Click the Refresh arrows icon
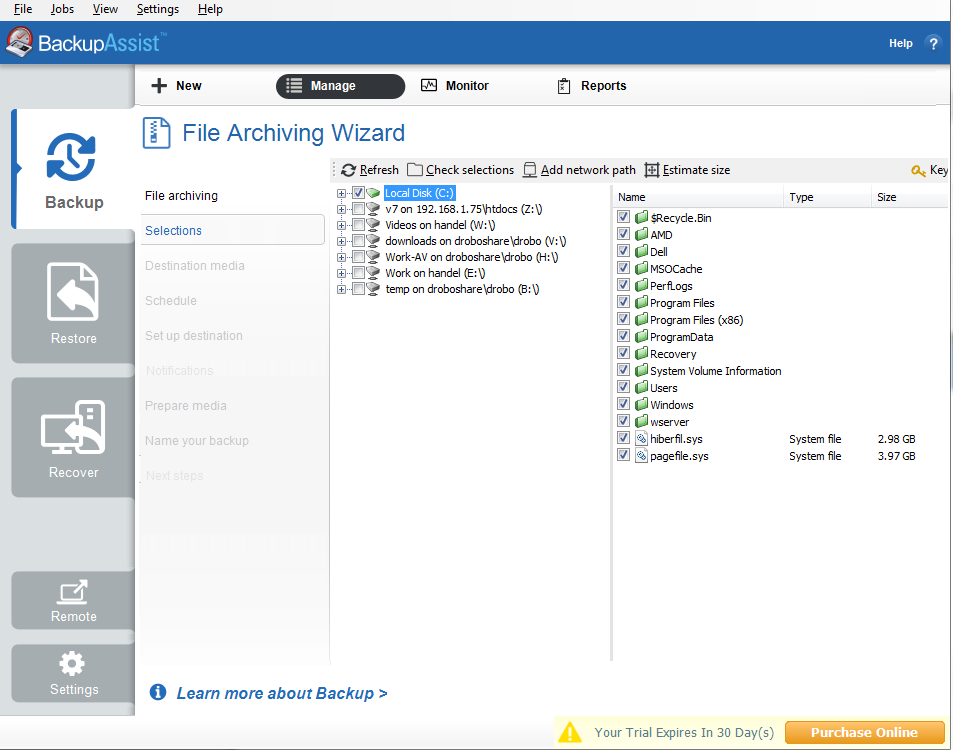 coord(348,170)
